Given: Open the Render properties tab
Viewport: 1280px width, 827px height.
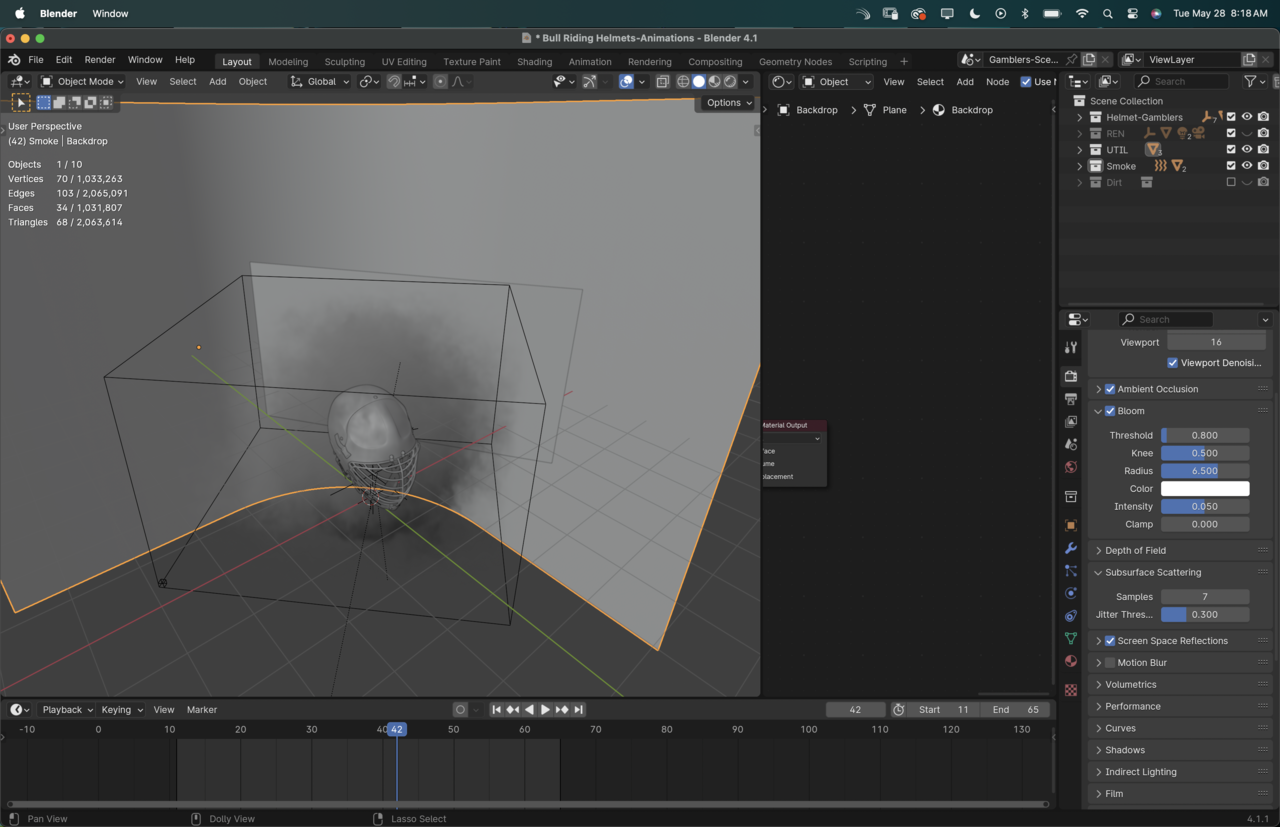Looking at the screenshot, I should point(1071,376).
